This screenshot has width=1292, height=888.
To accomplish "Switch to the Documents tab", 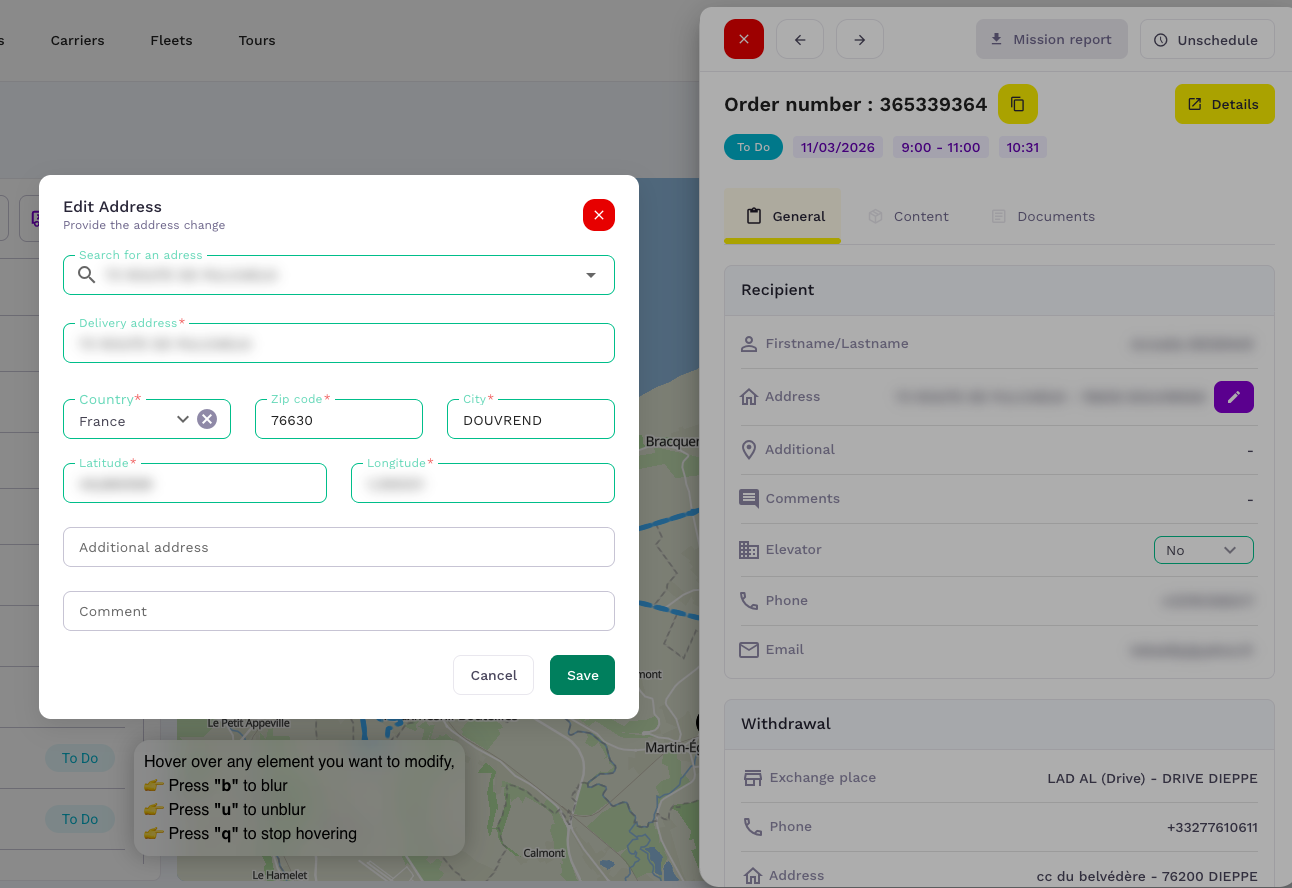I will 1042,216.
